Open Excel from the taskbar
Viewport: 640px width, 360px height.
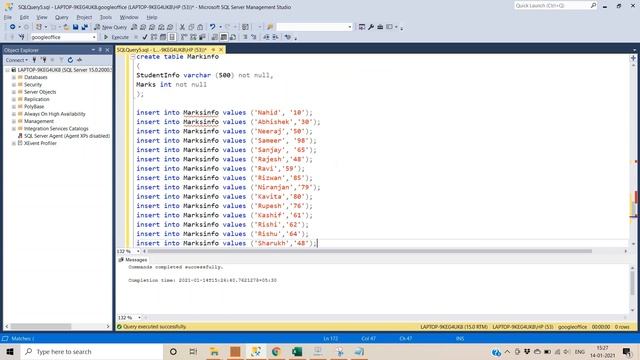(x=297, y=351)
